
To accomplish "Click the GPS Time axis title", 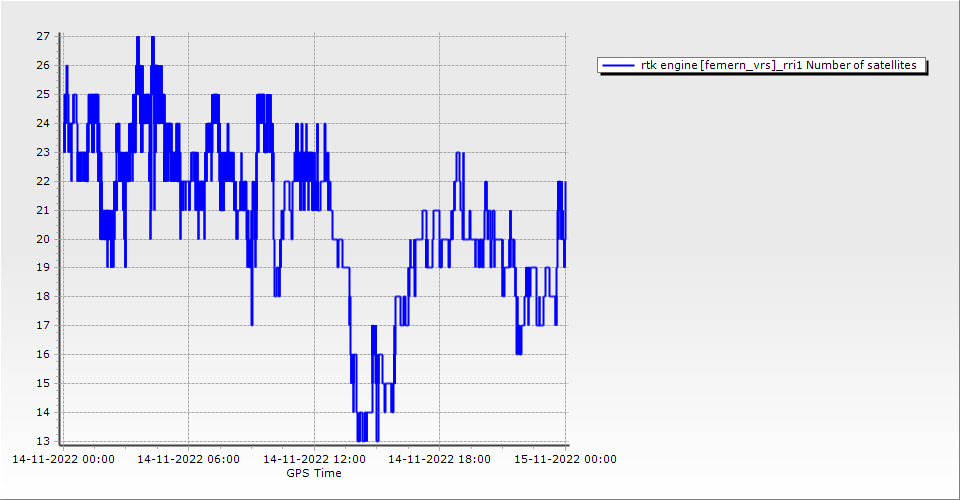I will tap(314, 473).
